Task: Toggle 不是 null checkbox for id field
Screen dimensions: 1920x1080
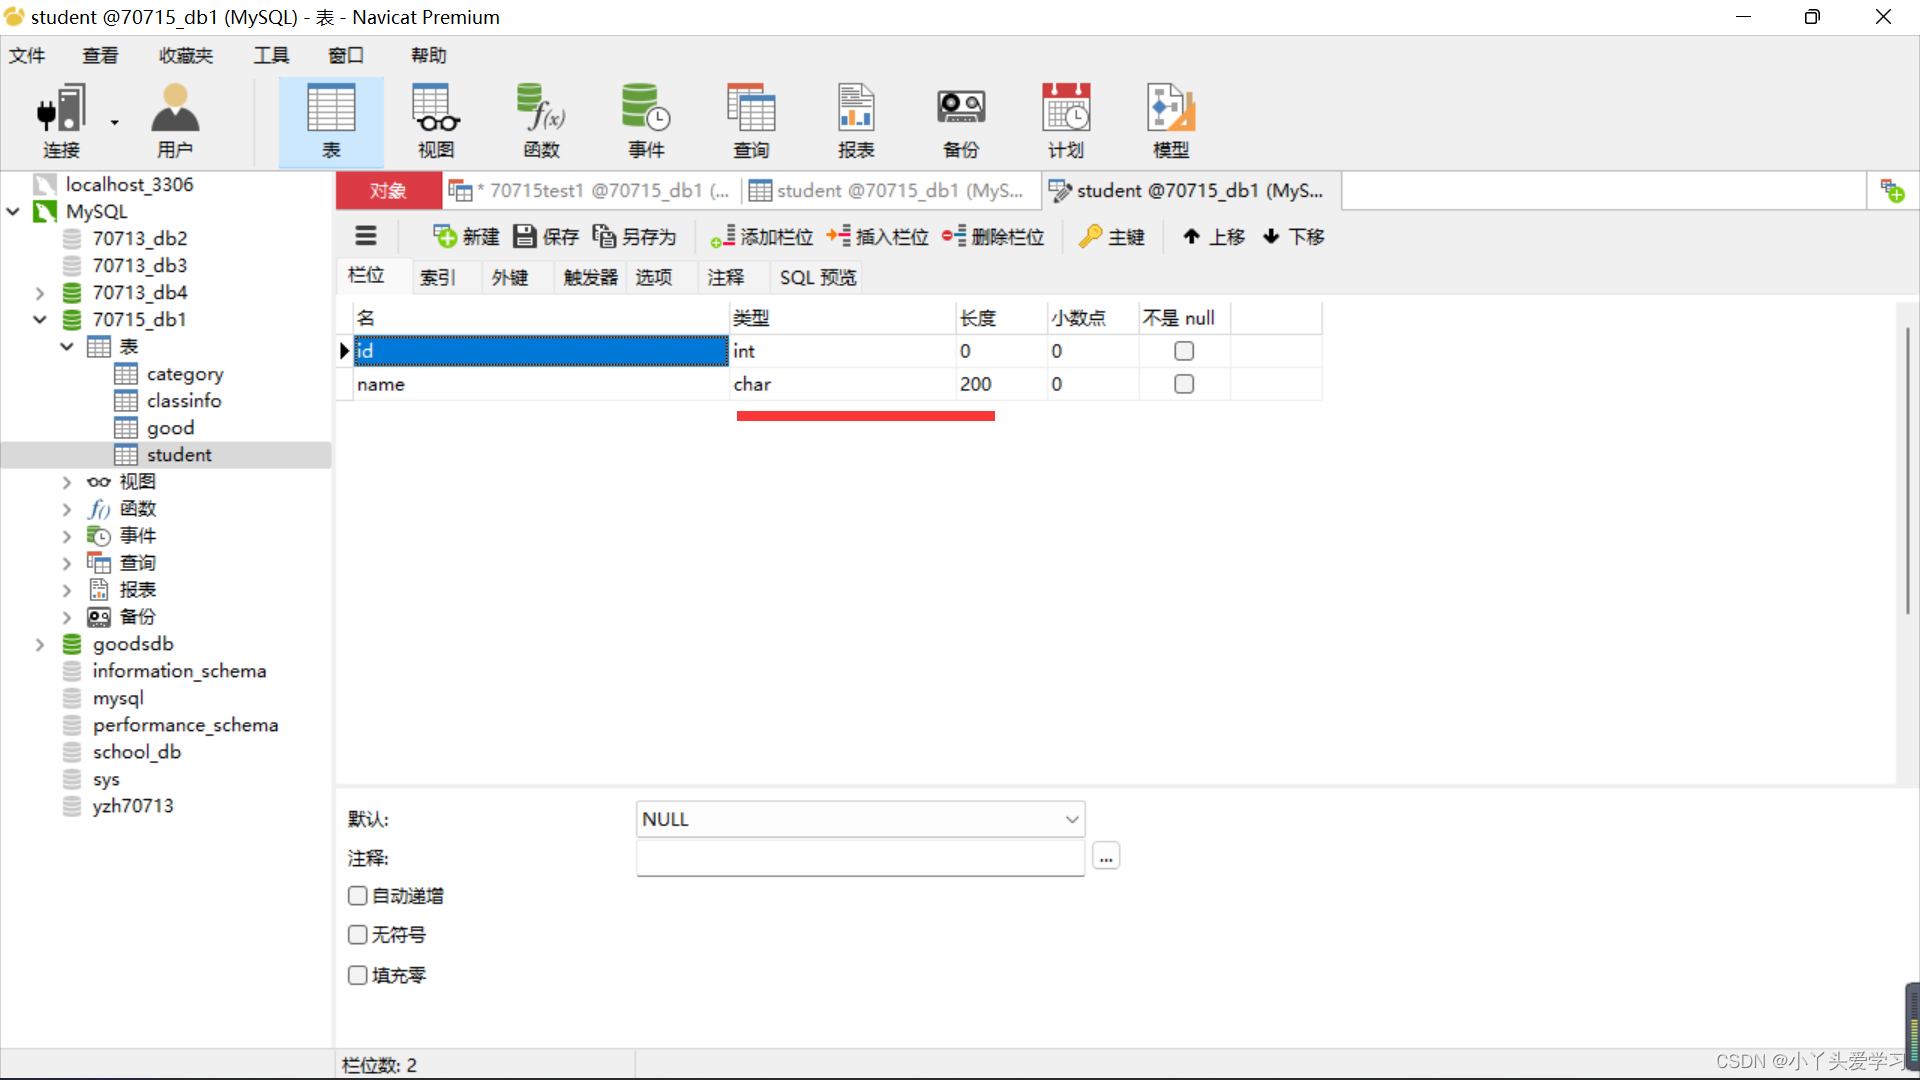Action: point(1184,351)
